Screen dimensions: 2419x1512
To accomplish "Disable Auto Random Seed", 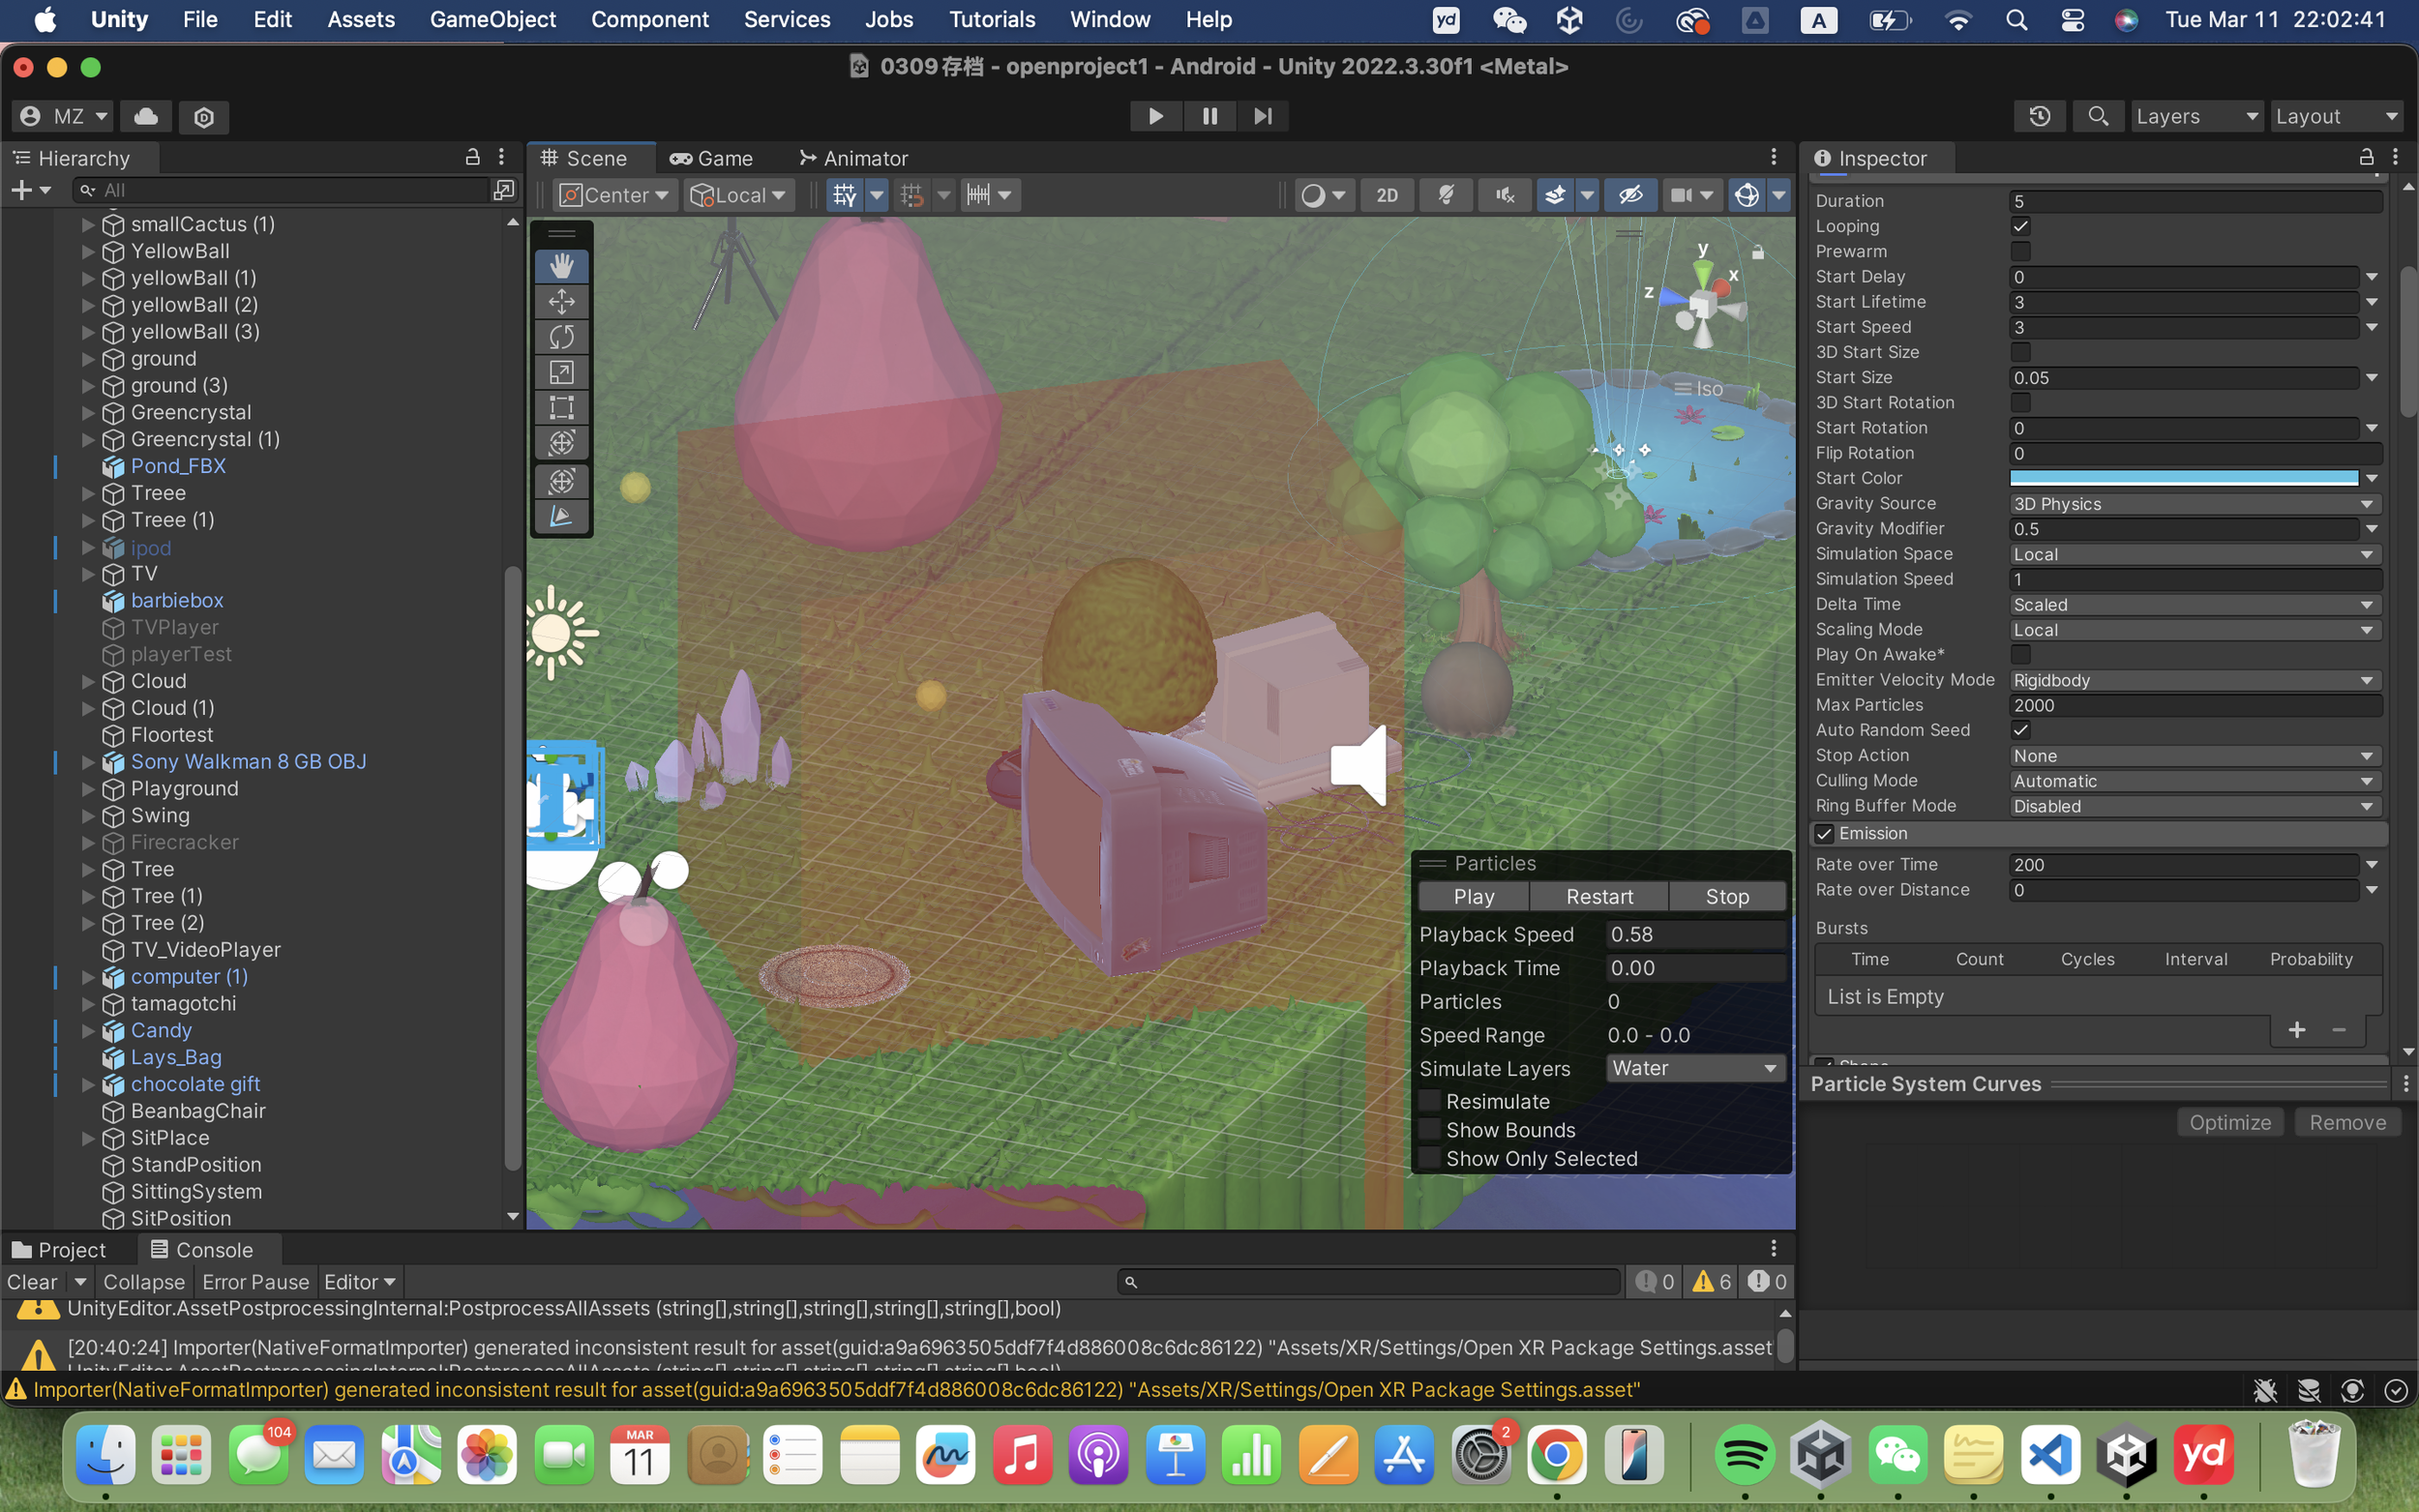I will 2022,730.
